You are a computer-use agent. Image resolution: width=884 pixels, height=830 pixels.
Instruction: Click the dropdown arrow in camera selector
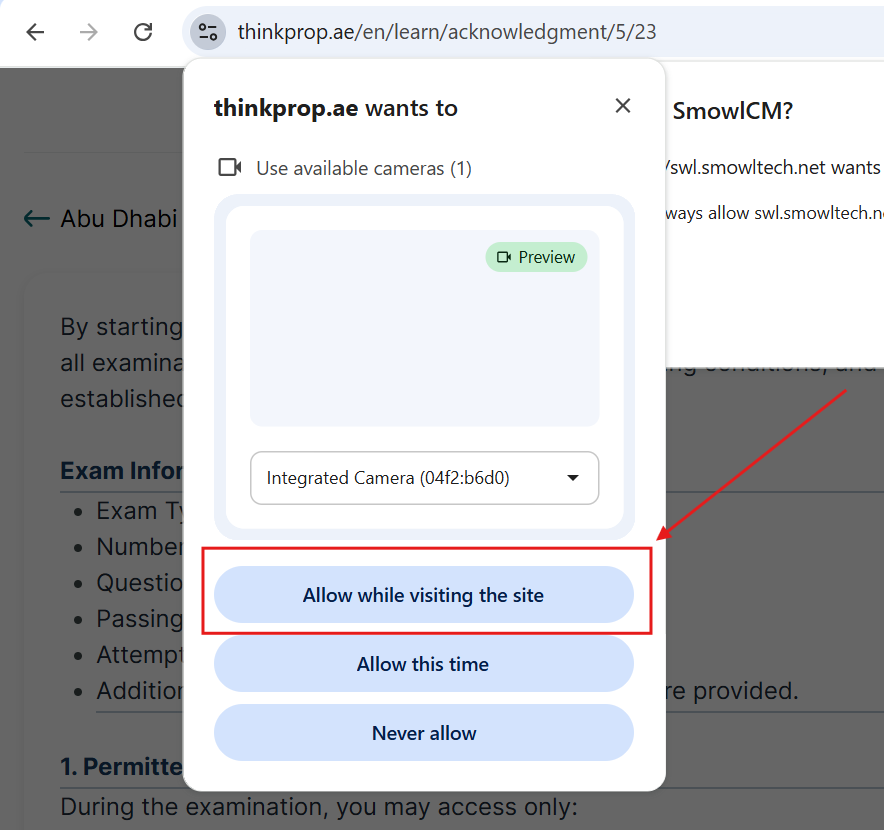click(x=573, y=478)
